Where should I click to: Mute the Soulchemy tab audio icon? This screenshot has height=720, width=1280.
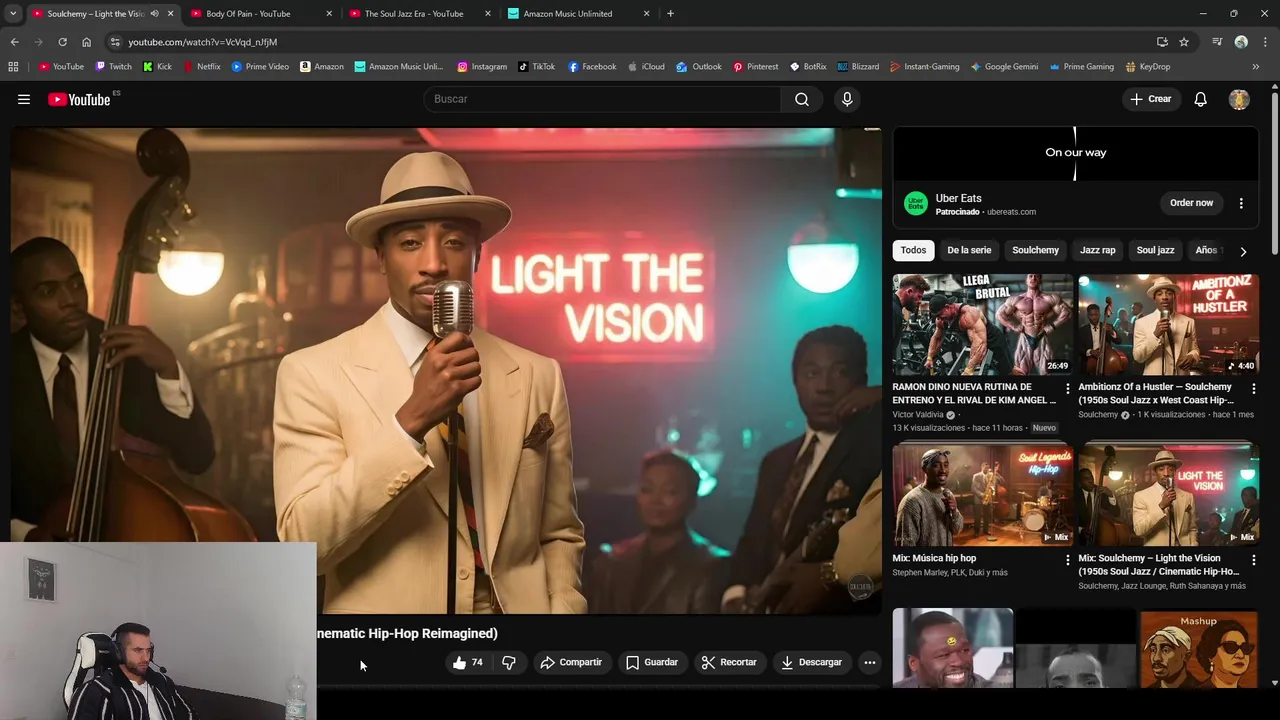click(154, 14)
